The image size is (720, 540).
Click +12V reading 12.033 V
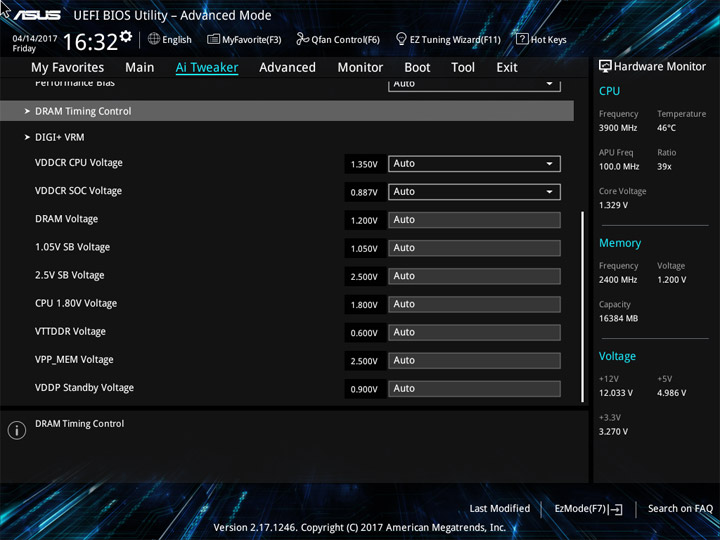pyautogui.click(x=615, y=393)
